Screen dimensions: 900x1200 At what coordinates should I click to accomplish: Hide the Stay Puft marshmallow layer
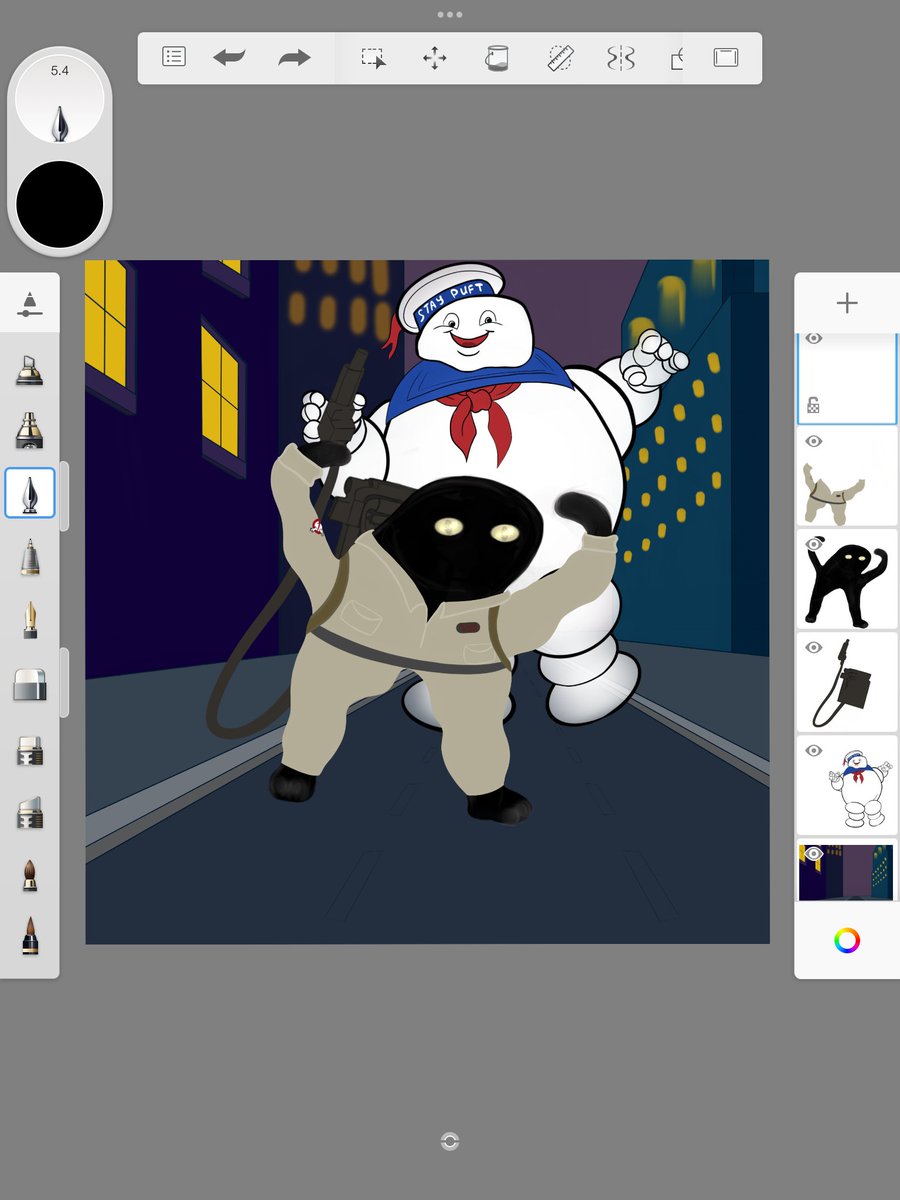point(814,750)
